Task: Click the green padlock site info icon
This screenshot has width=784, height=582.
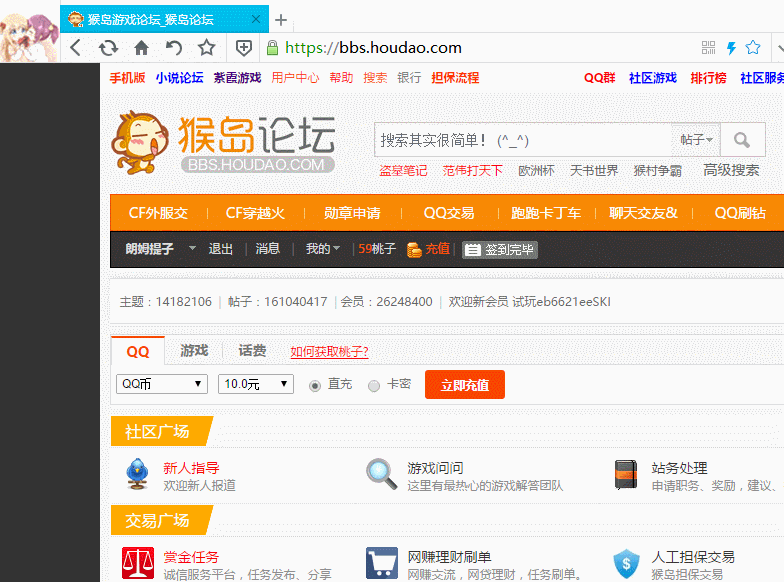Action: pos(272,48)
